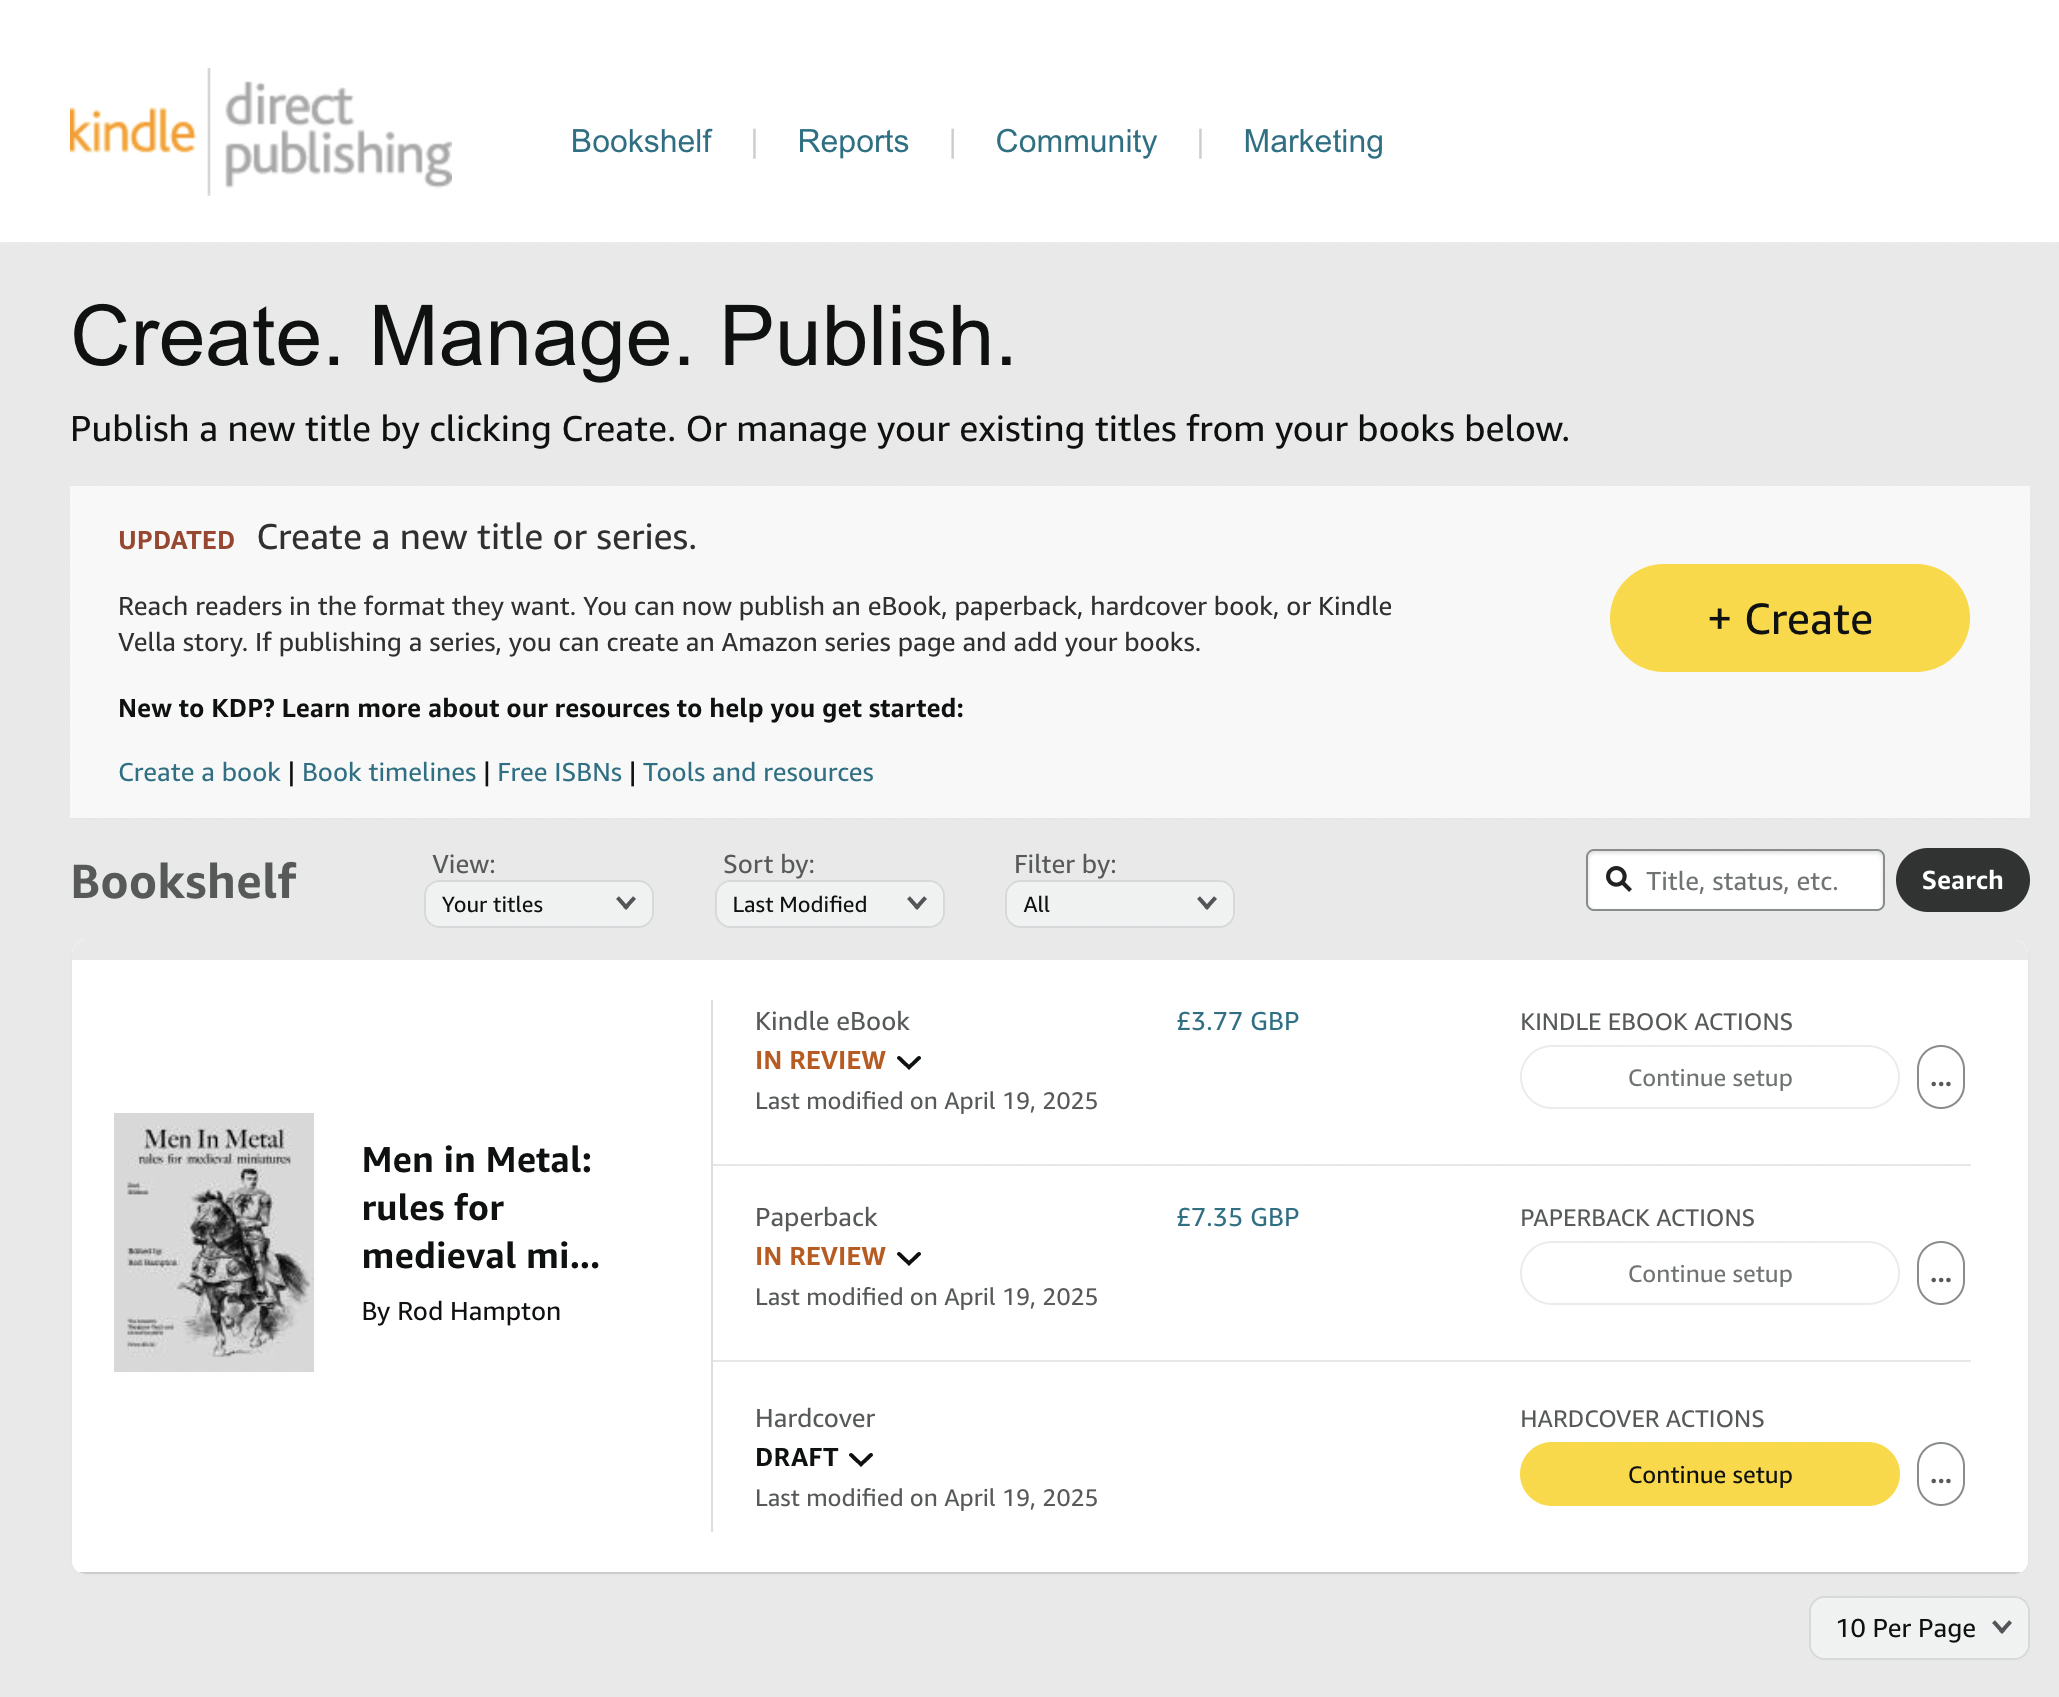The width and height of the screenshot is (2059, 1697).
Task: Click the magnifier icon in search box
Action: [x=1618, y=880]
